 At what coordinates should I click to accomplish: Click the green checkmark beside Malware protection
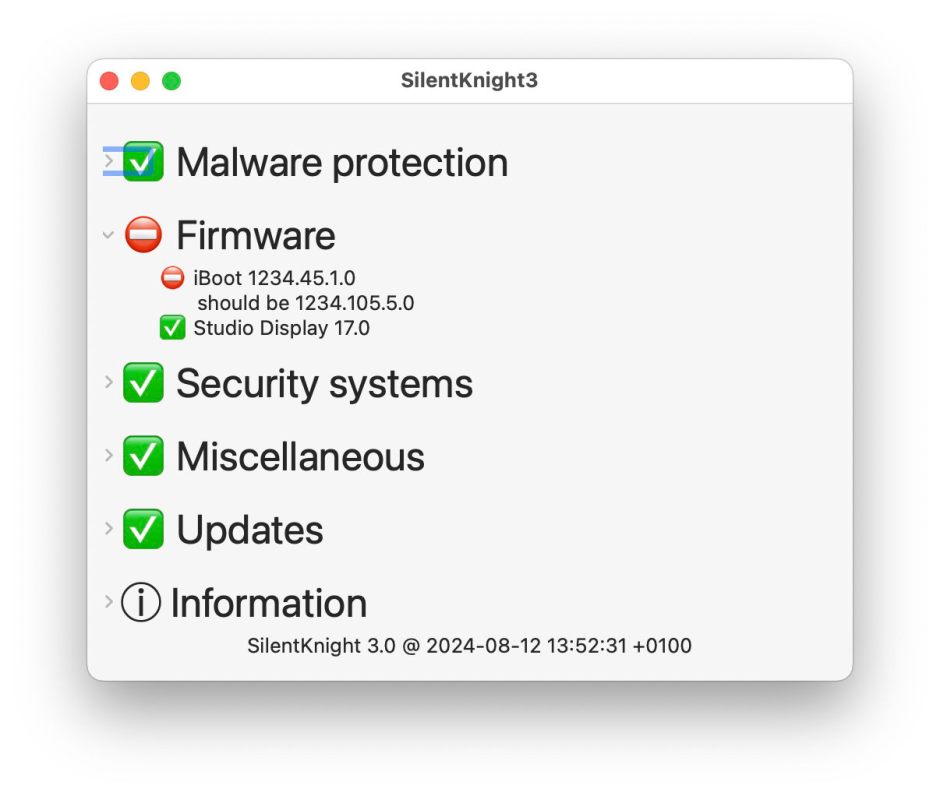143,161
